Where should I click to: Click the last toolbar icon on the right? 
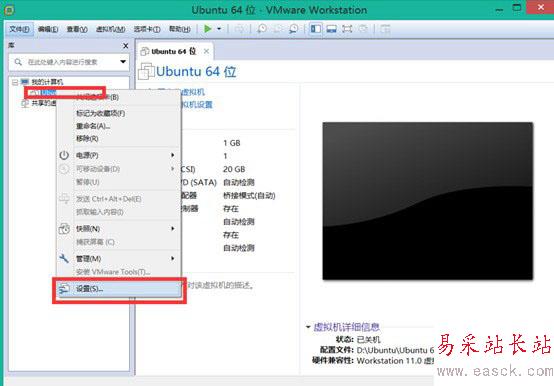[385, 29]
